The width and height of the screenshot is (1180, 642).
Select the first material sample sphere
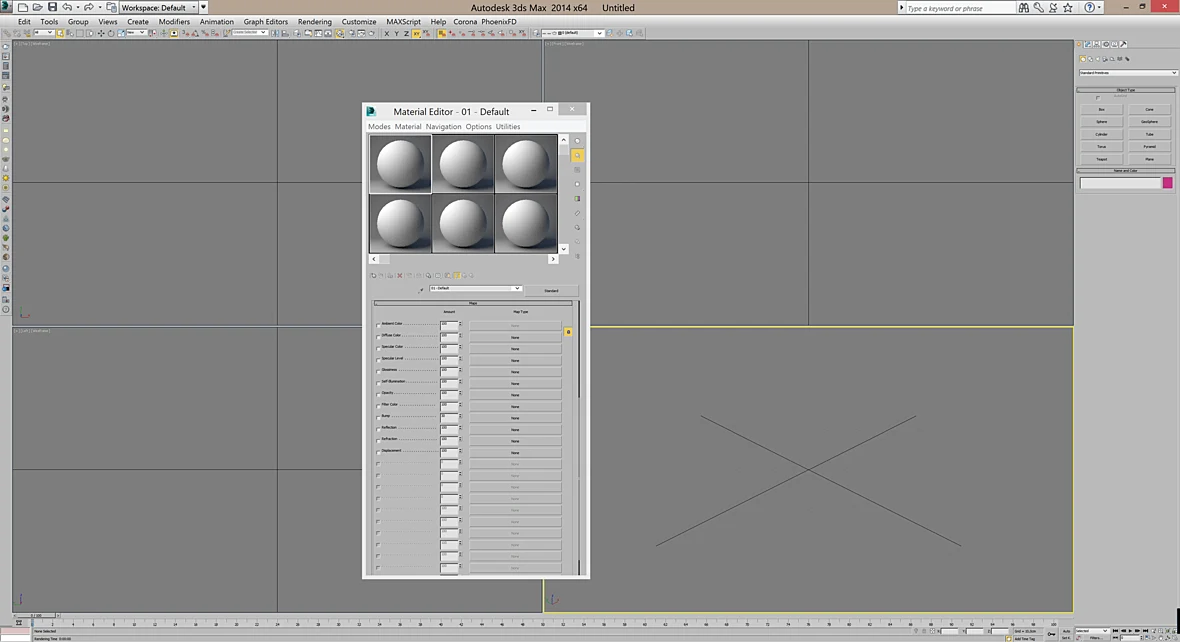point(400,164)
